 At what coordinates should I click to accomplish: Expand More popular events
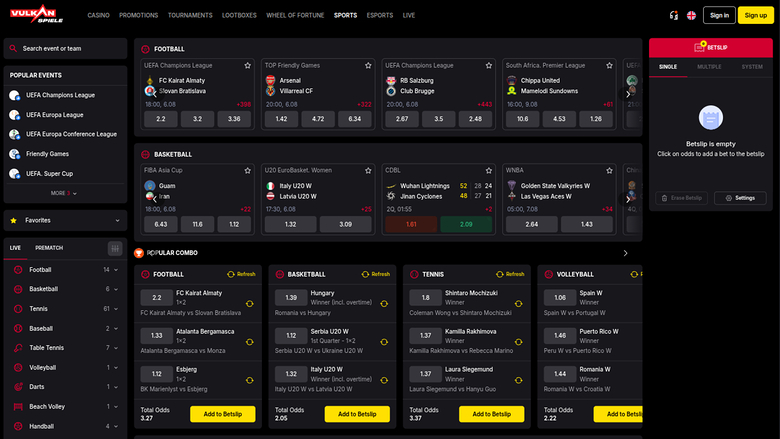(63, 193)
